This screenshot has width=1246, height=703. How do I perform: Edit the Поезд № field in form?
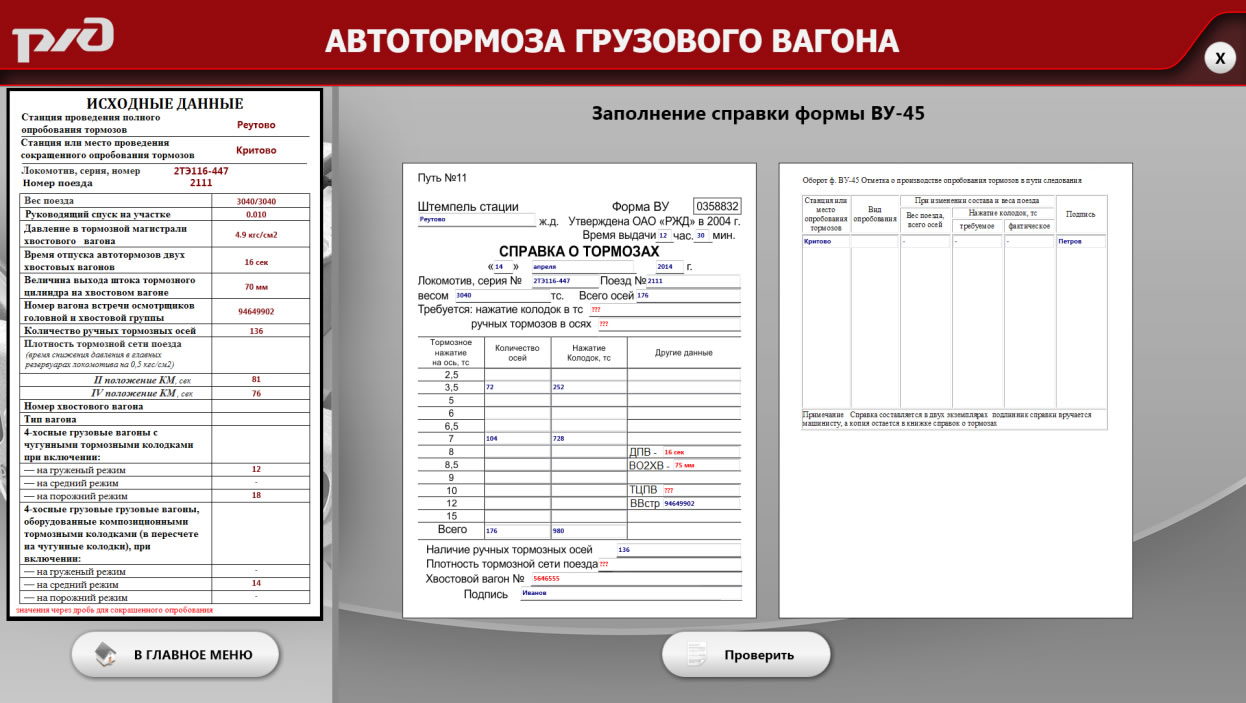[693, 281]
